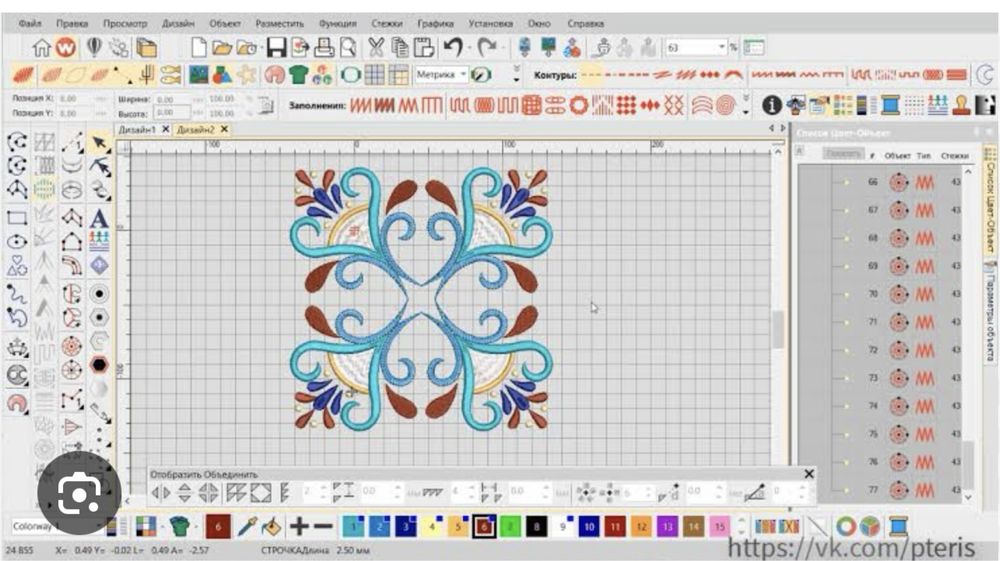Image resolution: width=1000 pixels, height=561 pixels.
Task: Undo the last action with the arrow
Action: pos(453,47)
